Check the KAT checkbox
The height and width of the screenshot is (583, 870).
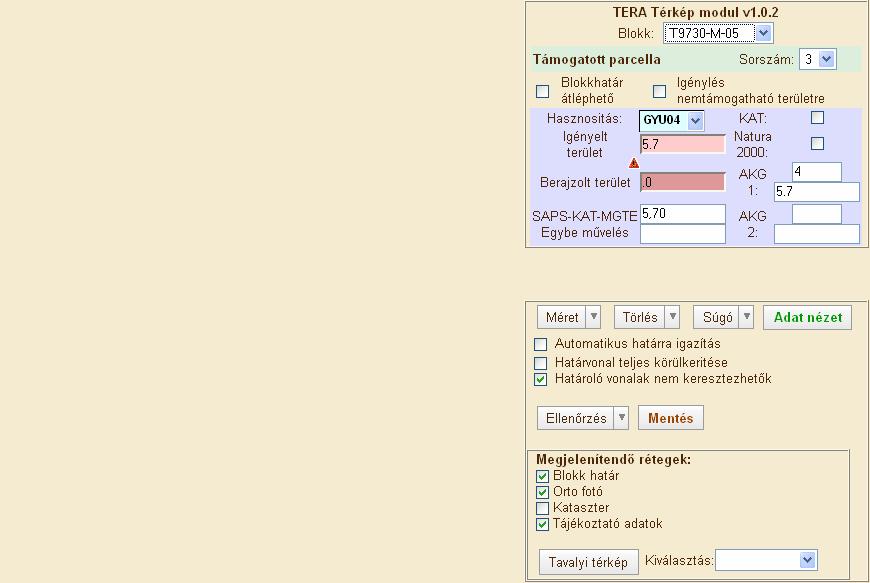pyautogui.click(x=817, y=118)
